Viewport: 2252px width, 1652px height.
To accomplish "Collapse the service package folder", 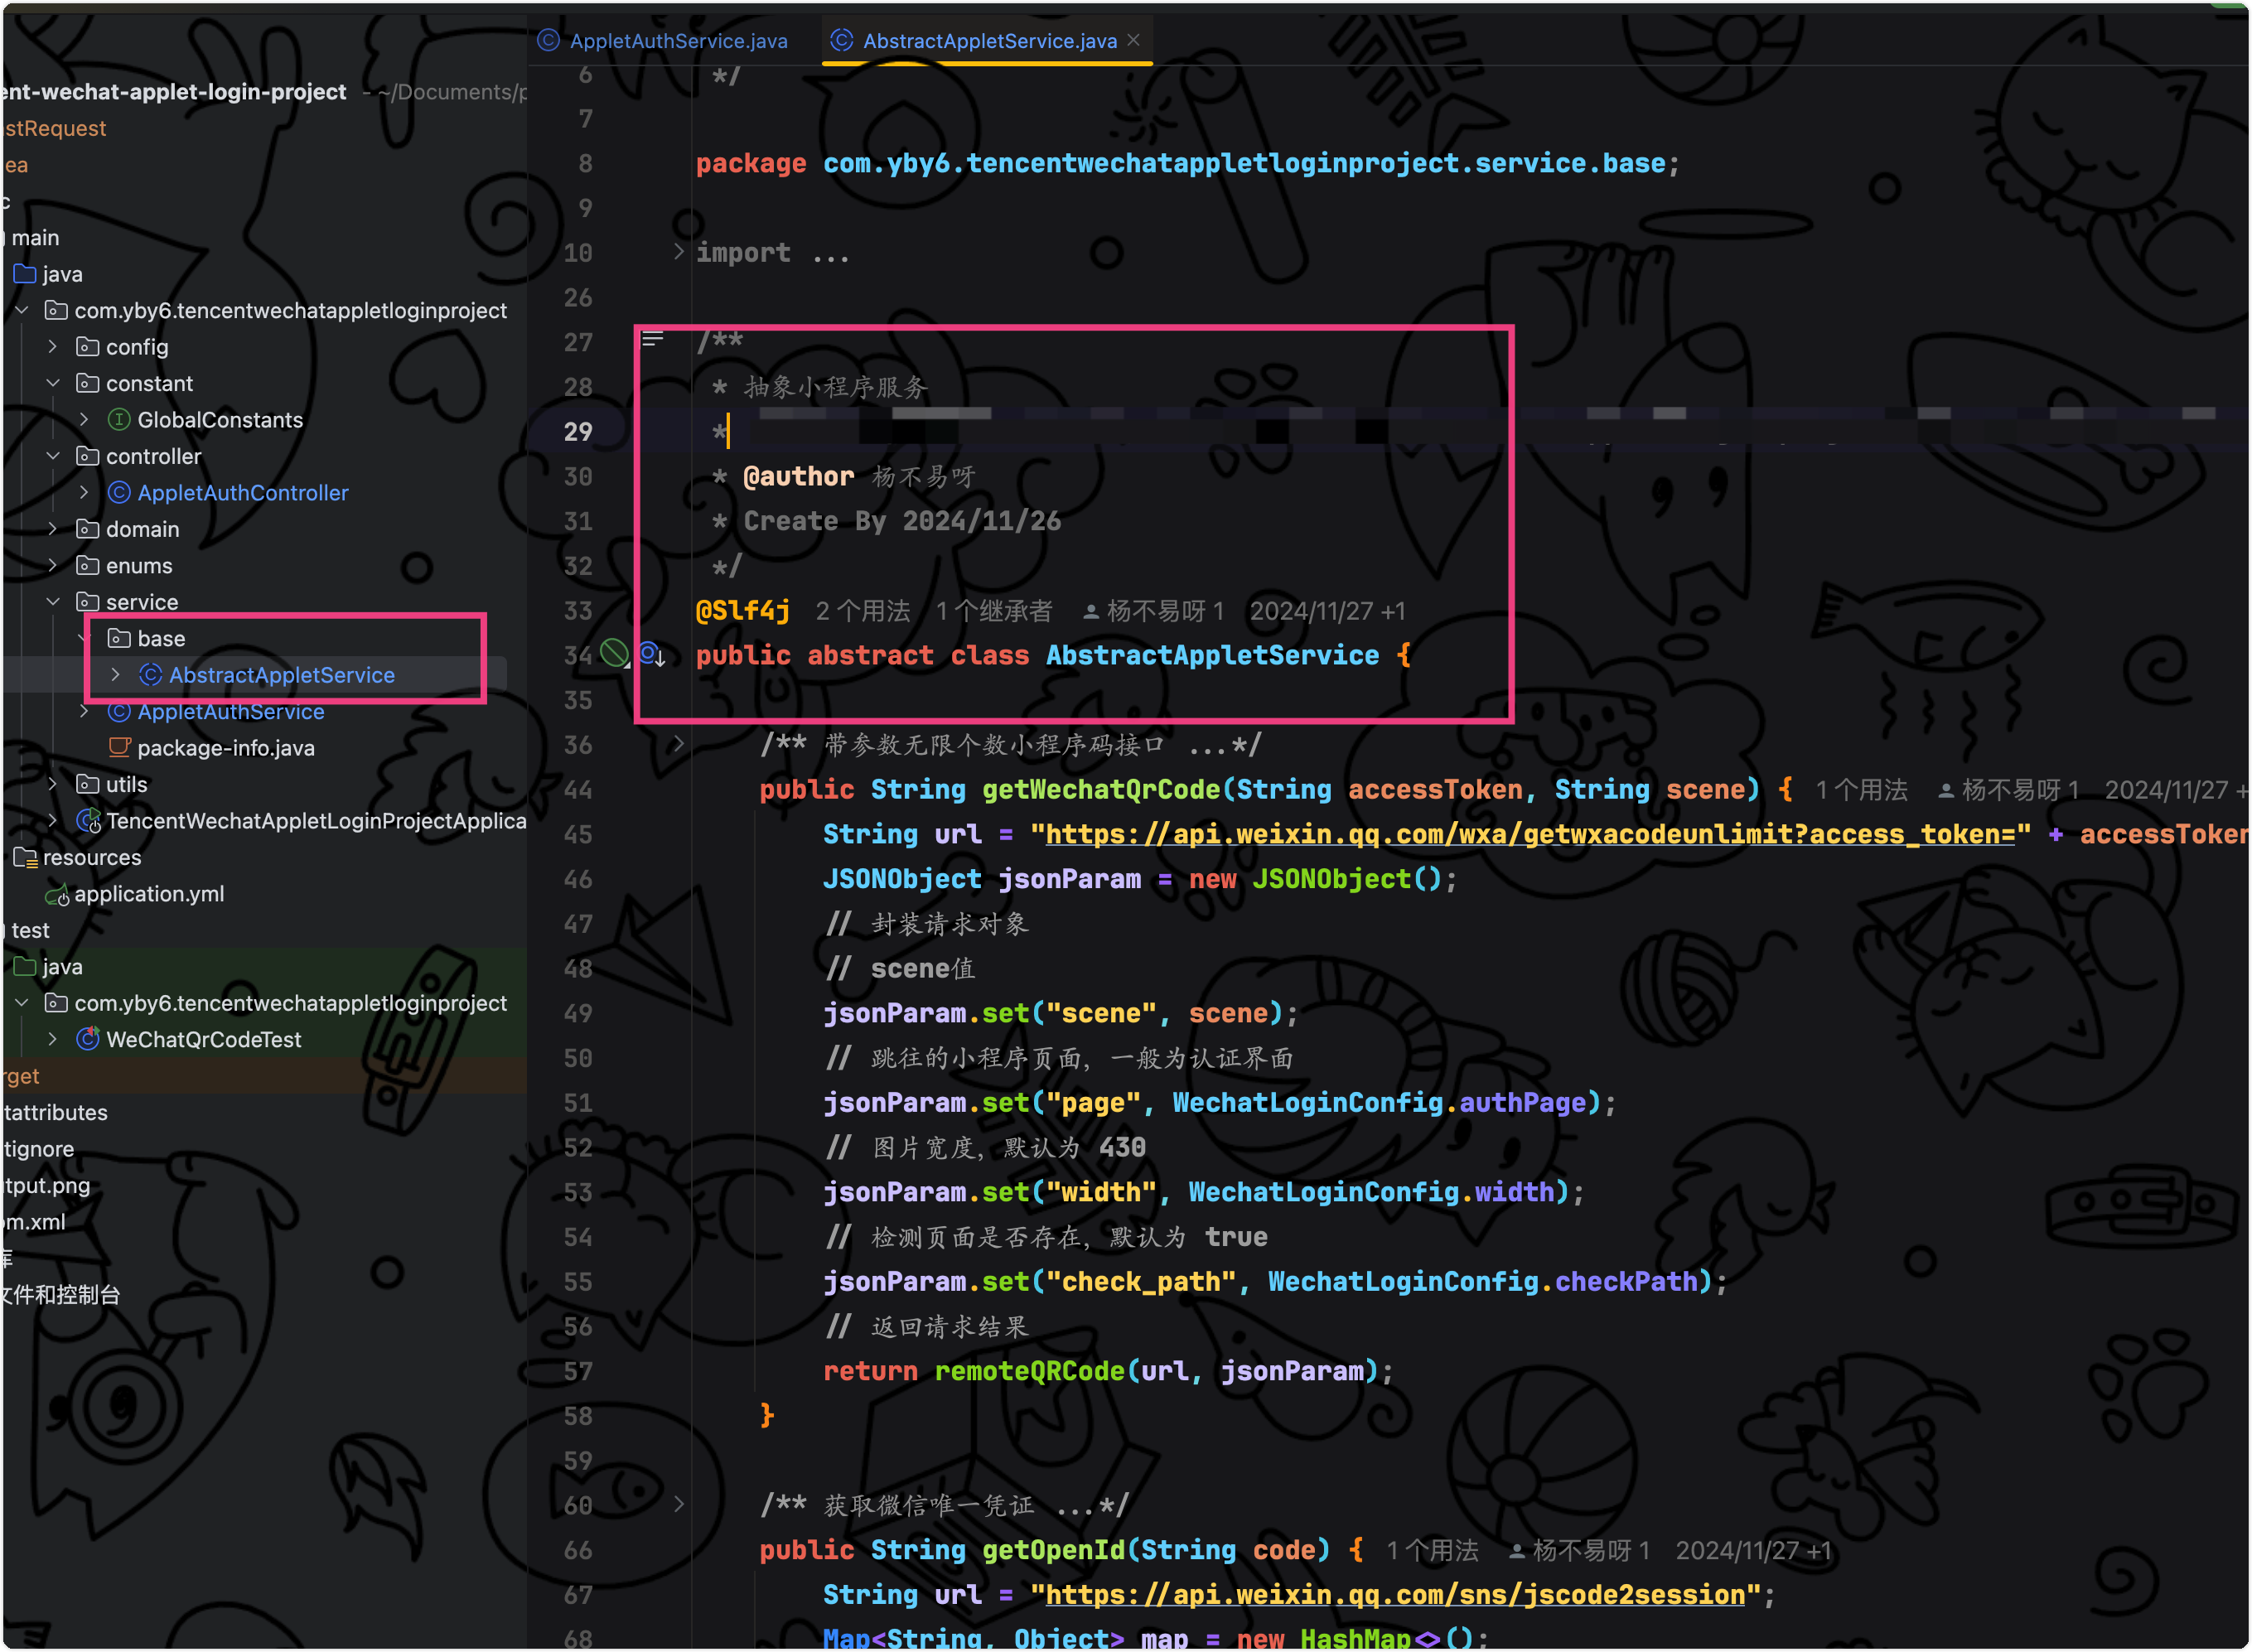I will (x=53, y=601).
